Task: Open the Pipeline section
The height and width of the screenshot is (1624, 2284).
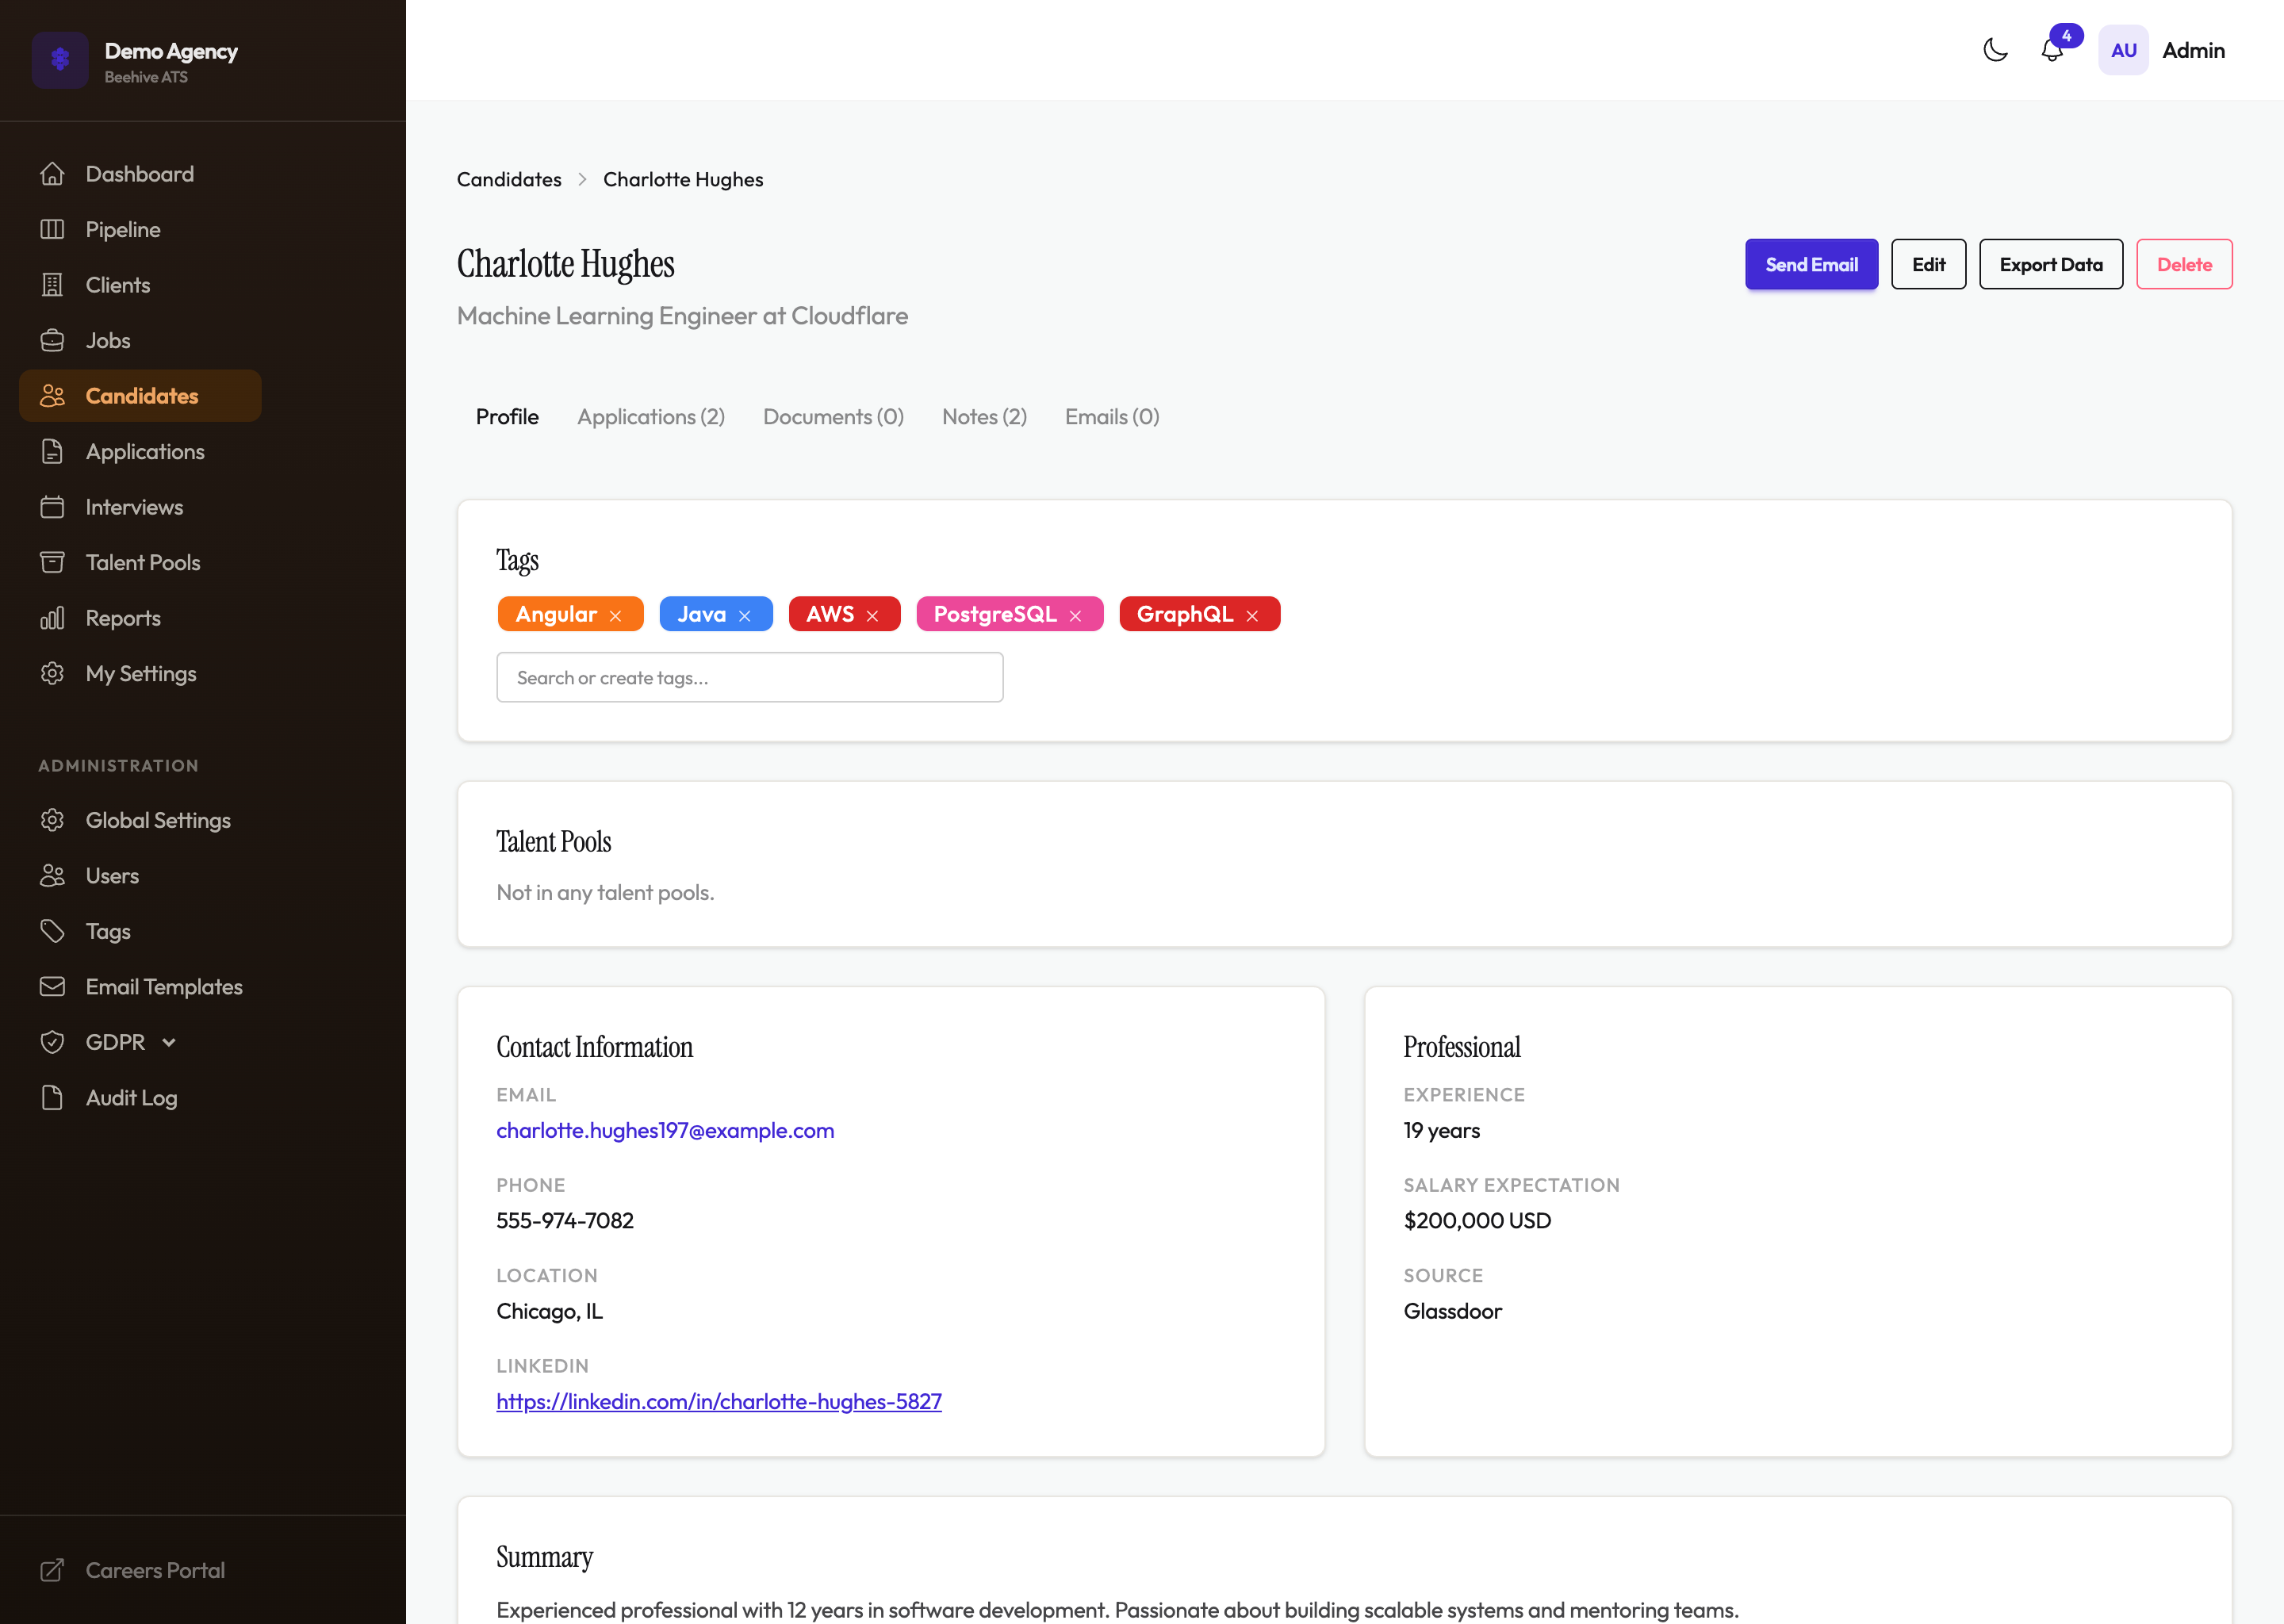Action: point(122,229)
